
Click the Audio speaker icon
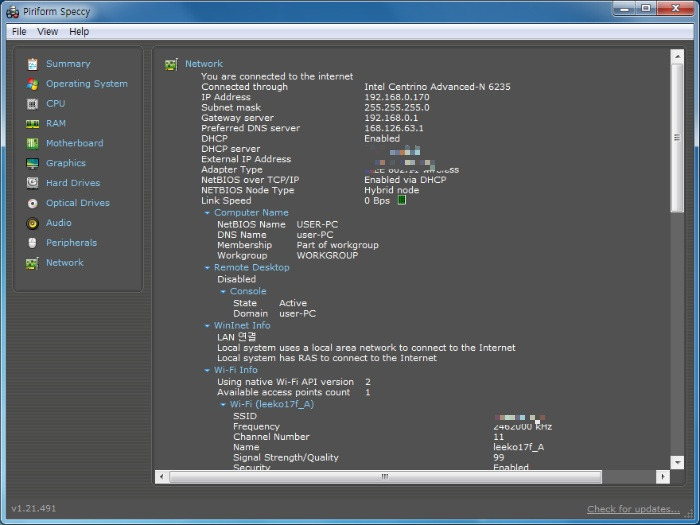coord(32,223)
